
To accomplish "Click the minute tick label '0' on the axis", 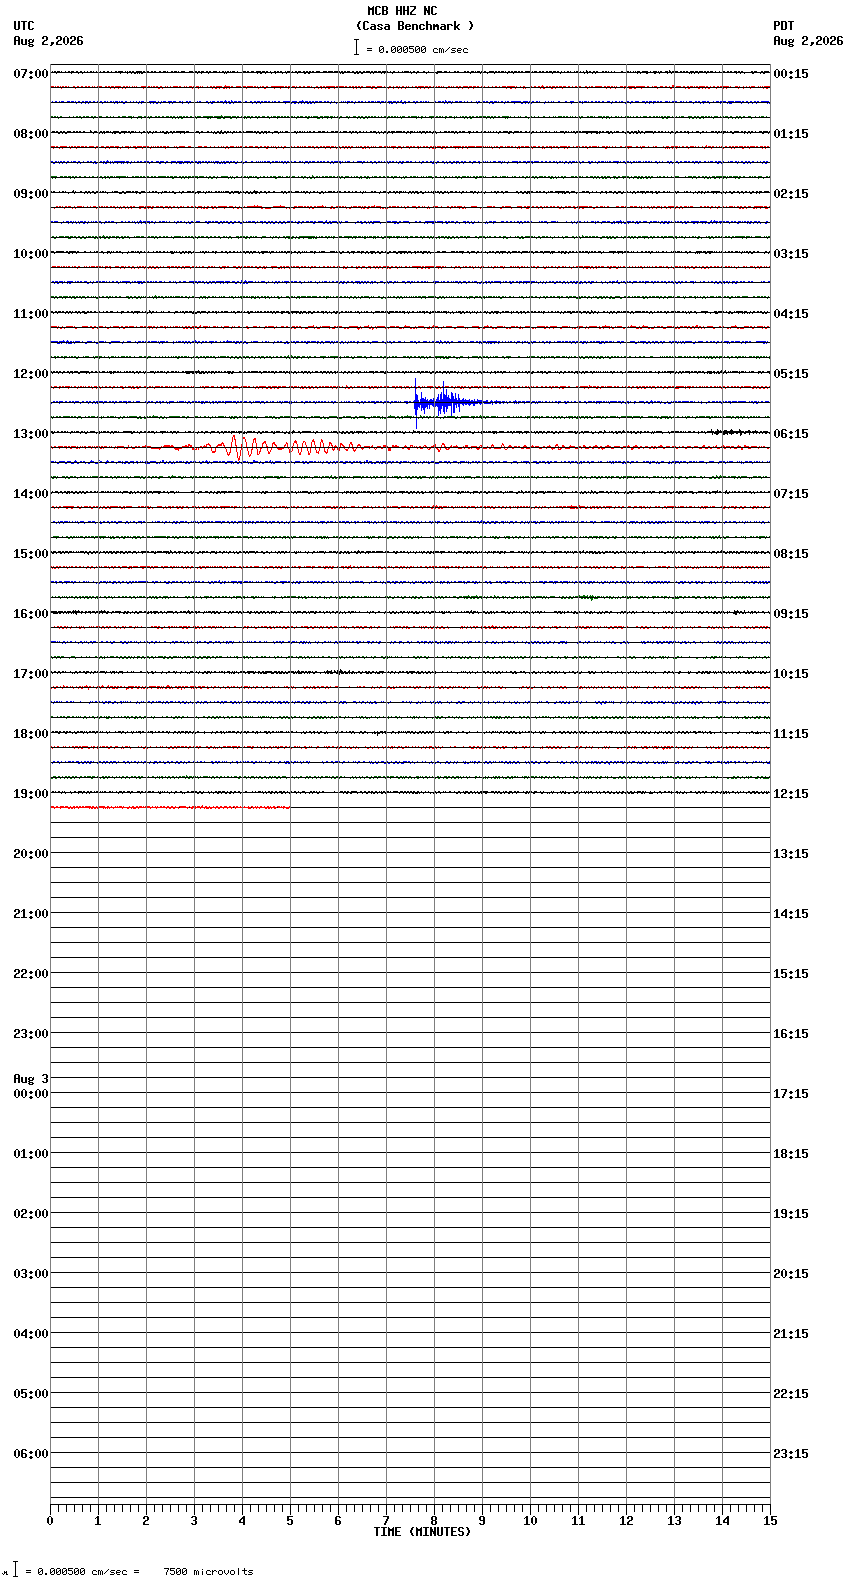I will pyautogui.click(x=50, y=1521).
